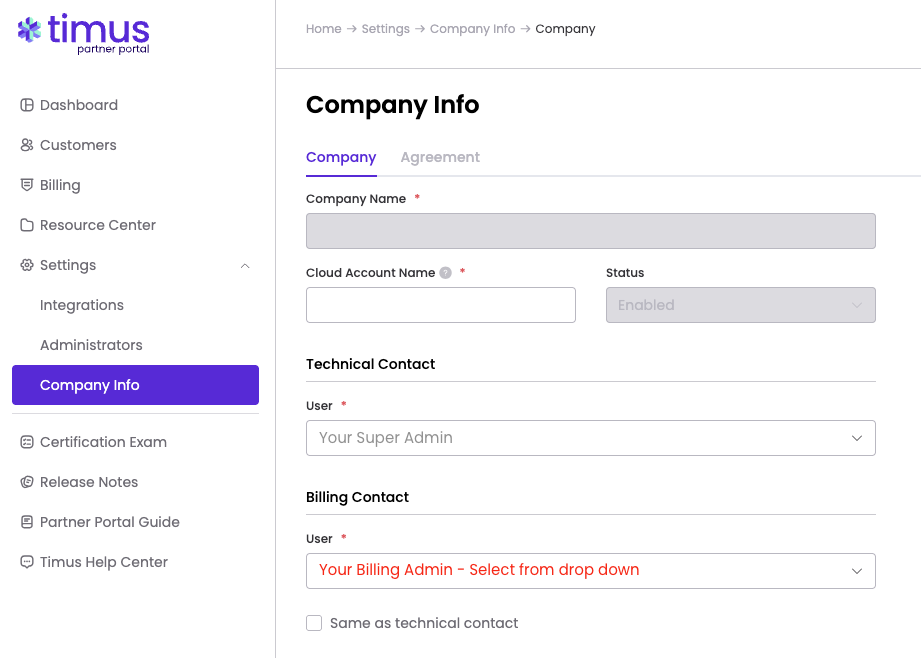This screenshot has height=658, width=921.
Task: Open the Technical Contact user dropdown
Action: pos(591,438)
